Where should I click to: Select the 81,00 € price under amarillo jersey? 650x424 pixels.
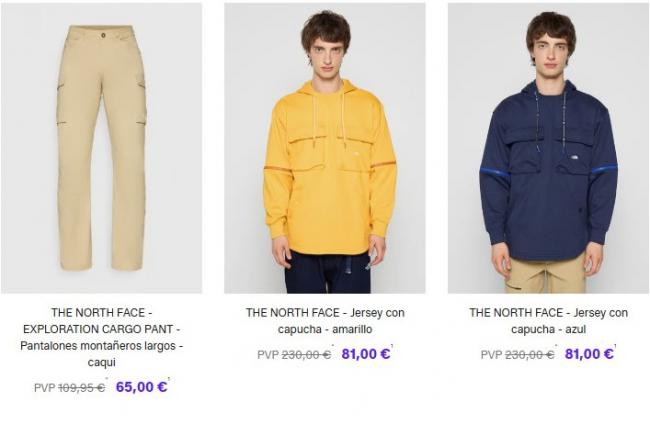[x=366, y=354]
